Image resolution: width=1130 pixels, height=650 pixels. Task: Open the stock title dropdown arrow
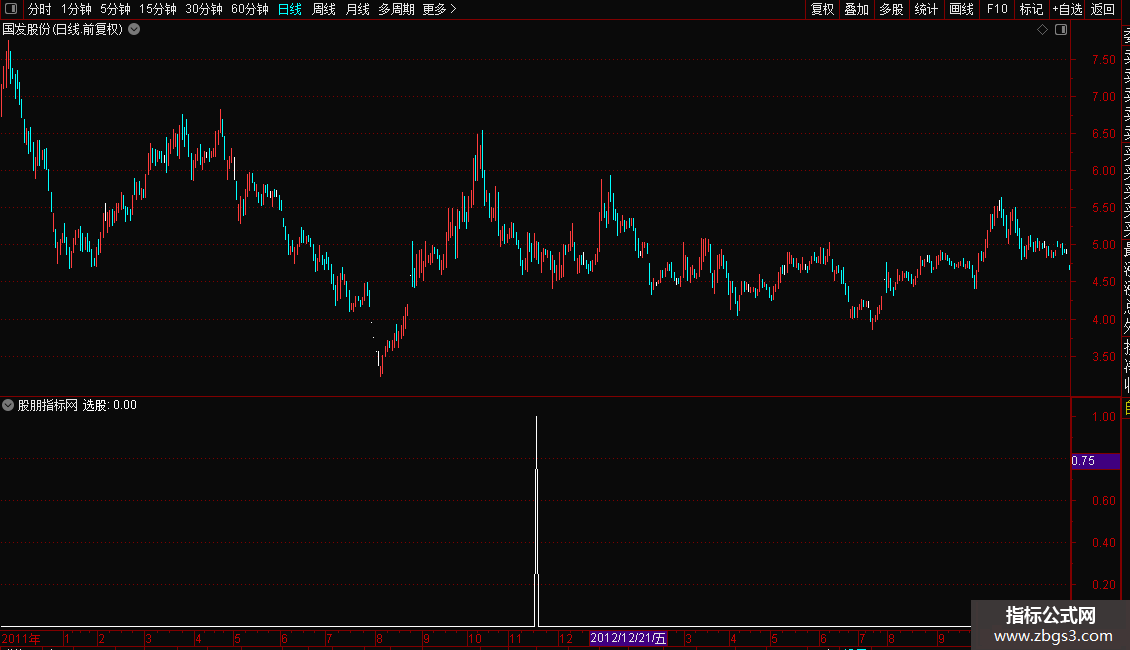click(134, 30)
